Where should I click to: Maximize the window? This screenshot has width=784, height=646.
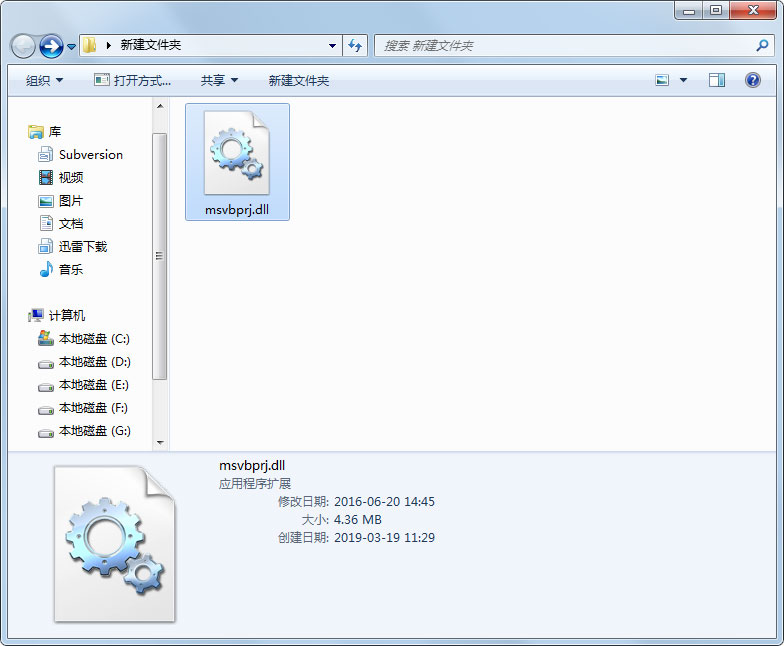pyautogui.click(x=716, y=11)
